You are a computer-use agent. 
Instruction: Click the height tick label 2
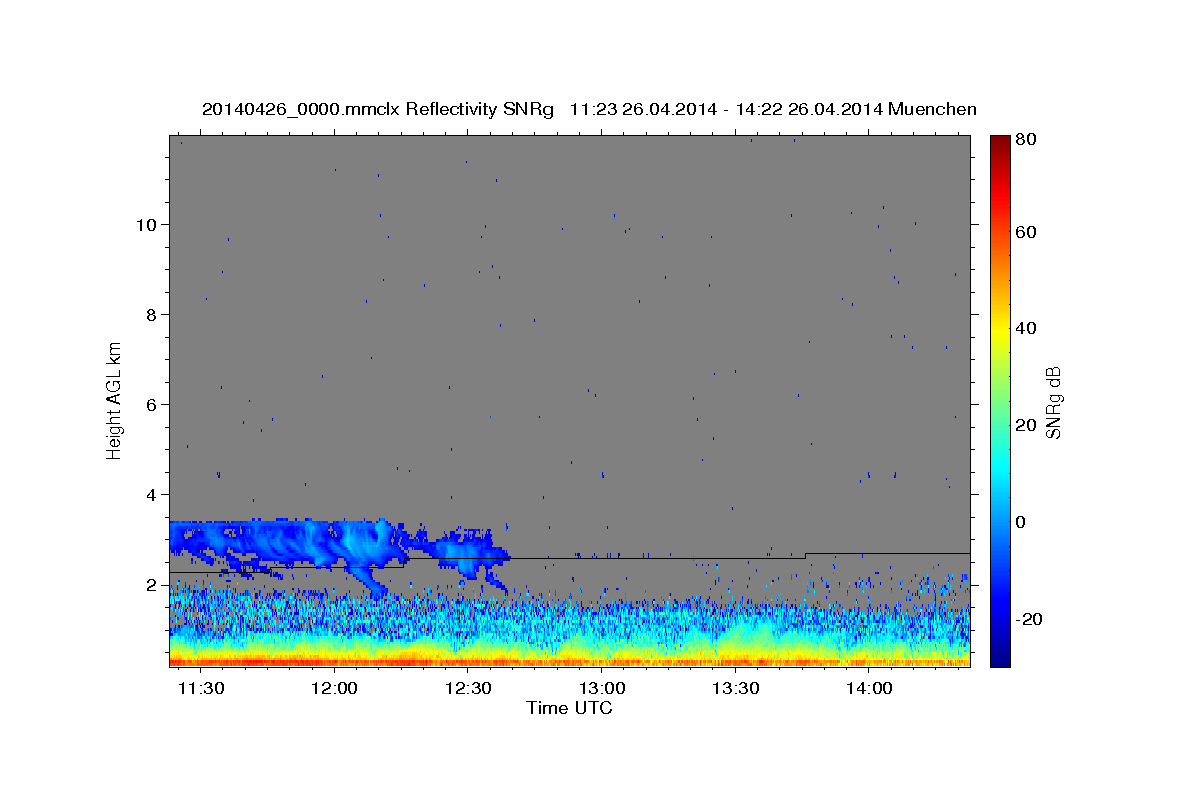(x=151, y=585)
